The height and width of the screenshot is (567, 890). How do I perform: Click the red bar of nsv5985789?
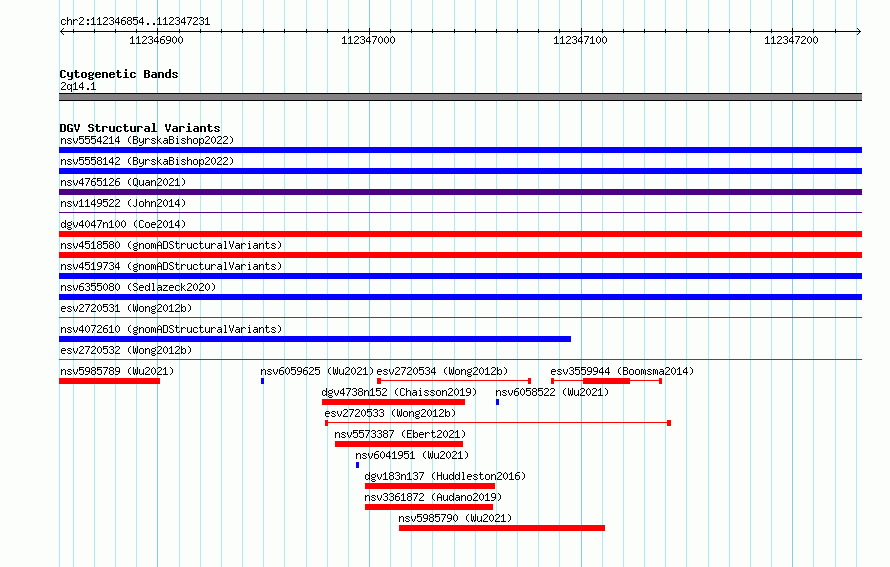110,381
